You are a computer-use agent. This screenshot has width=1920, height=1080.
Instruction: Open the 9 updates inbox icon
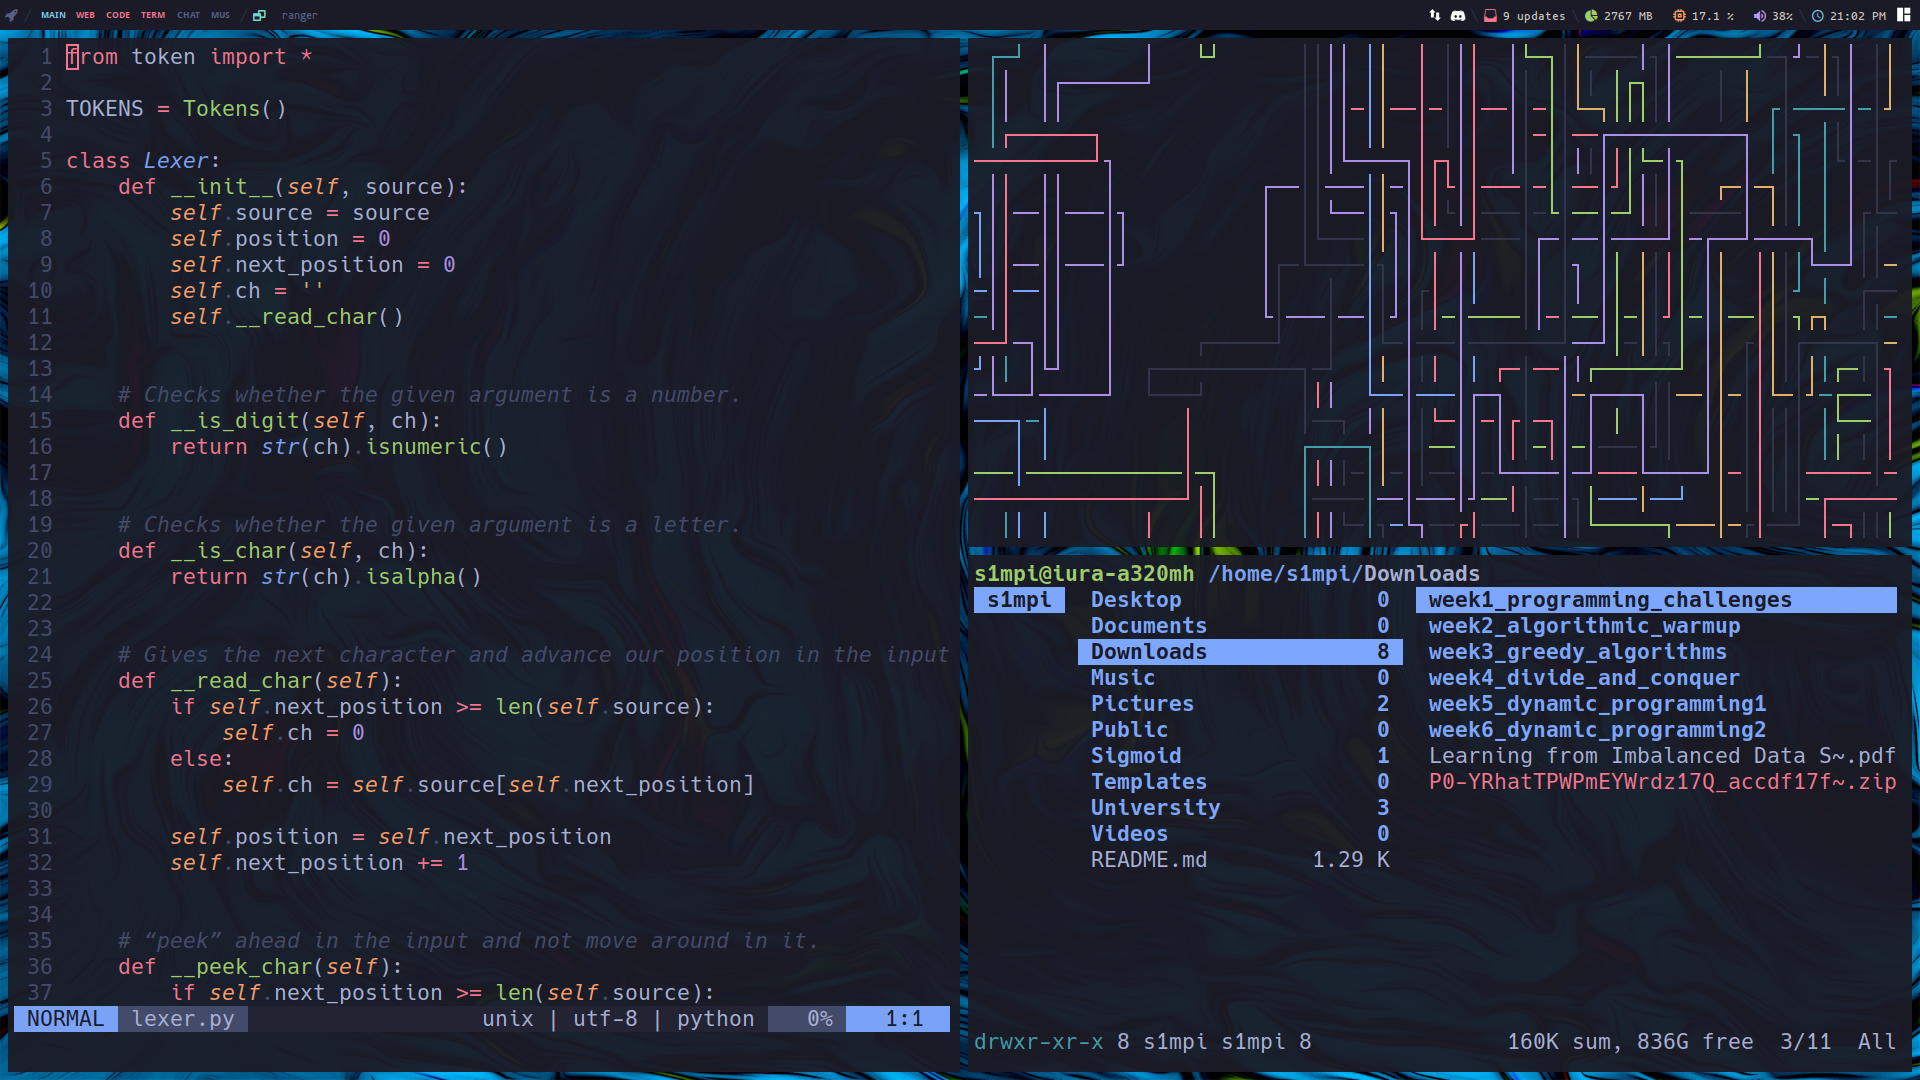[1490, 15]
